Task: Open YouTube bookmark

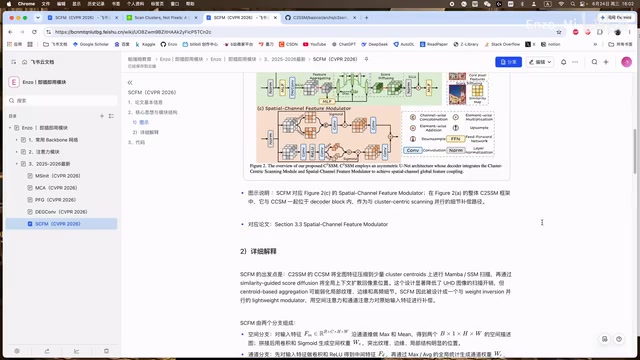Action: coord(314,44)
